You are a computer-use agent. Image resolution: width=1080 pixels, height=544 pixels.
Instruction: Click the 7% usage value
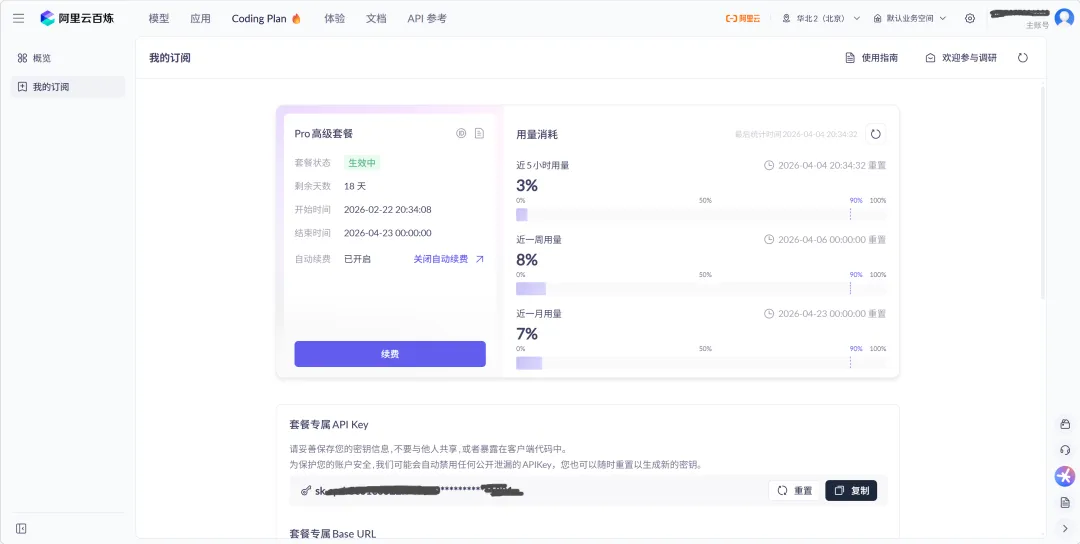(527, 335)
